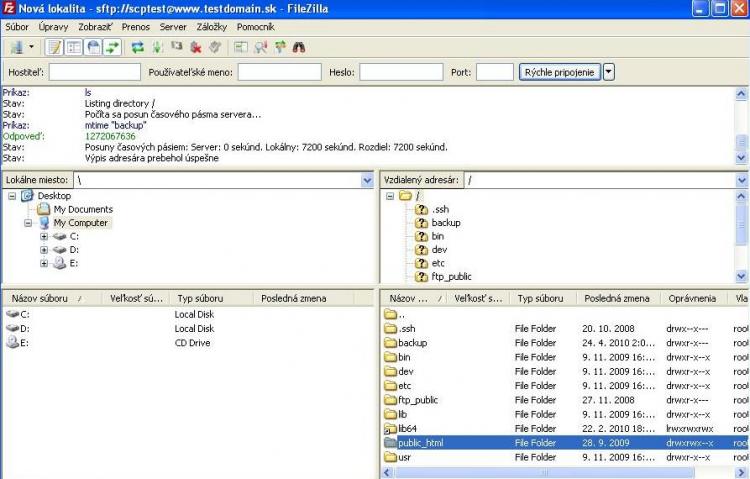Refresh the file and folder lists
The width and height of the screenshot is (750, 479).
(x=138, y=47)
